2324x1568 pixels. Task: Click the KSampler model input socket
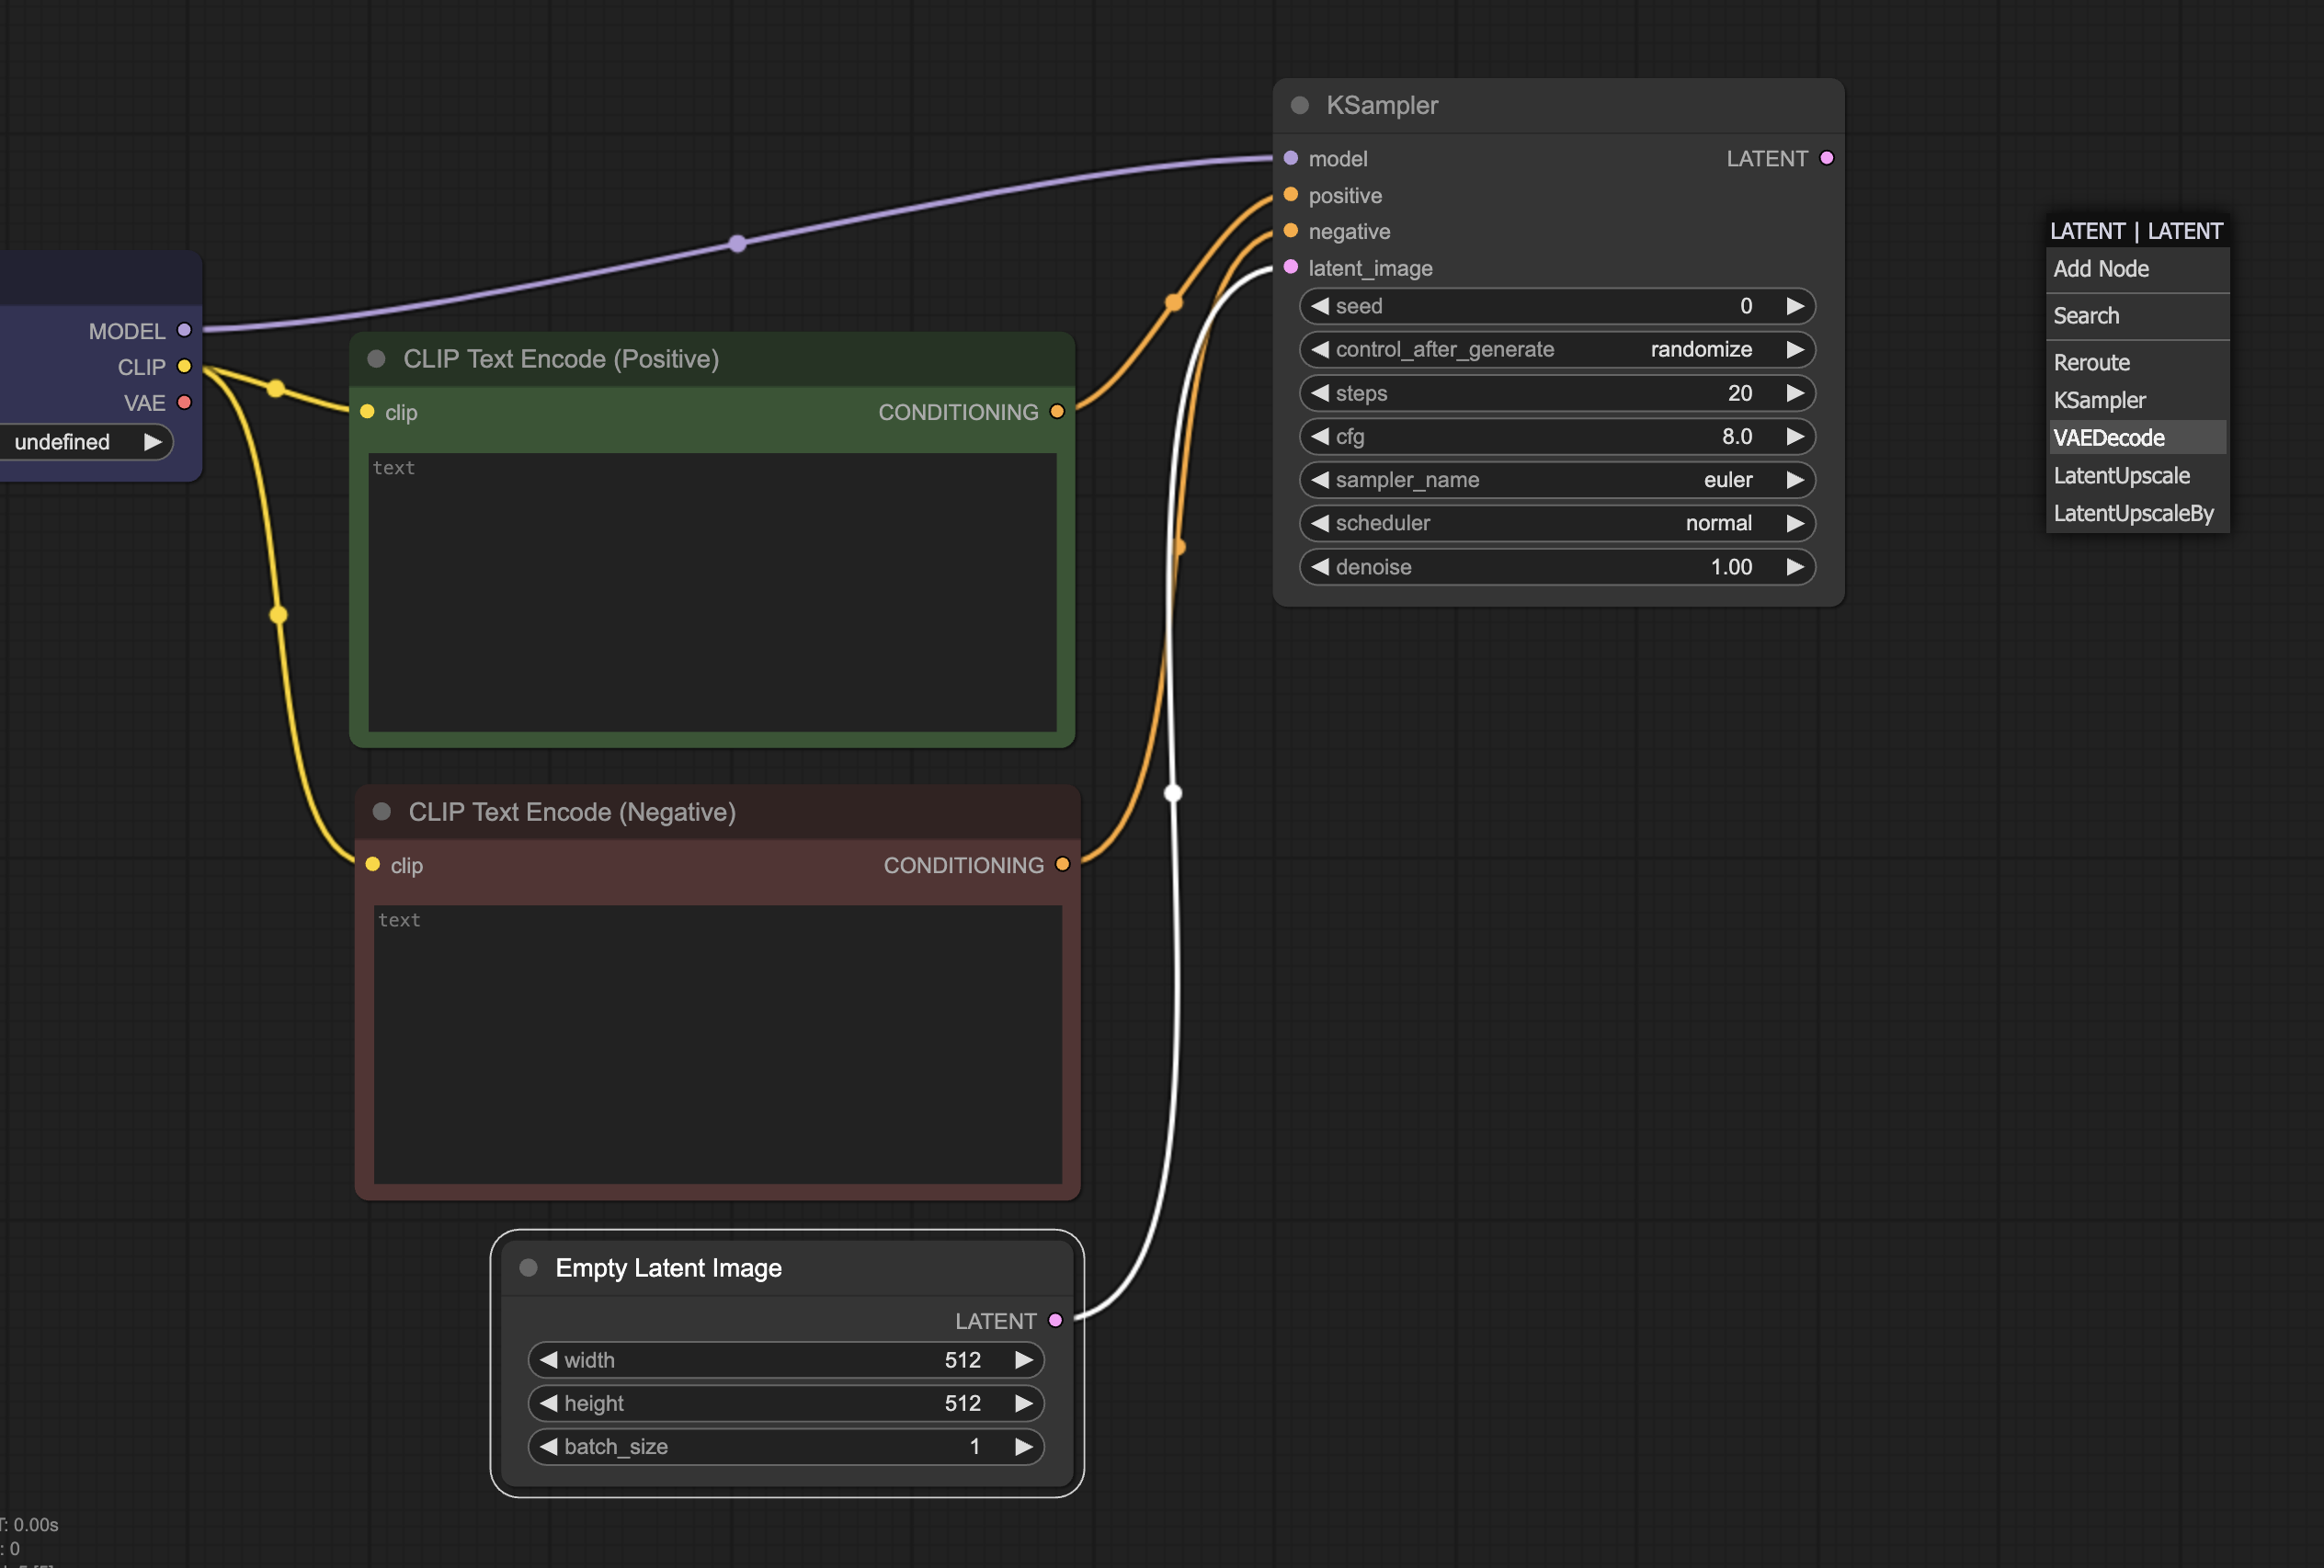pyautogui.click(x=1290, y=158)
